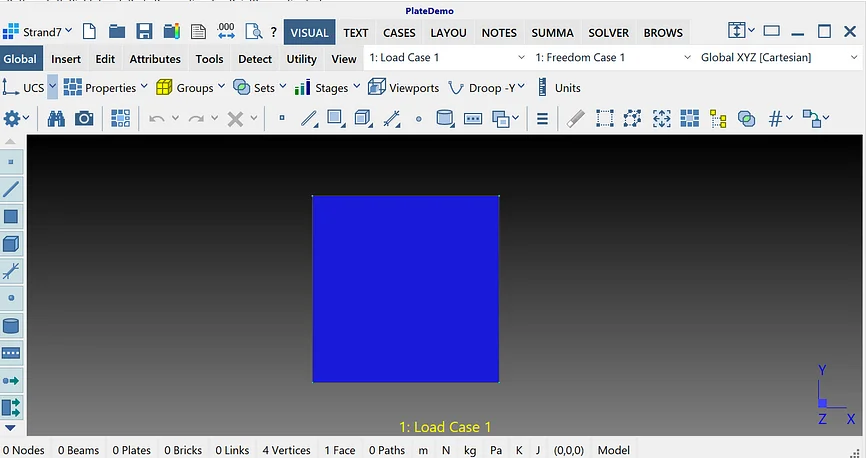Select the beam tool in left sidebar
This screenshot has width=866, height=458.
pyautogui.click(x=11, y=189)
